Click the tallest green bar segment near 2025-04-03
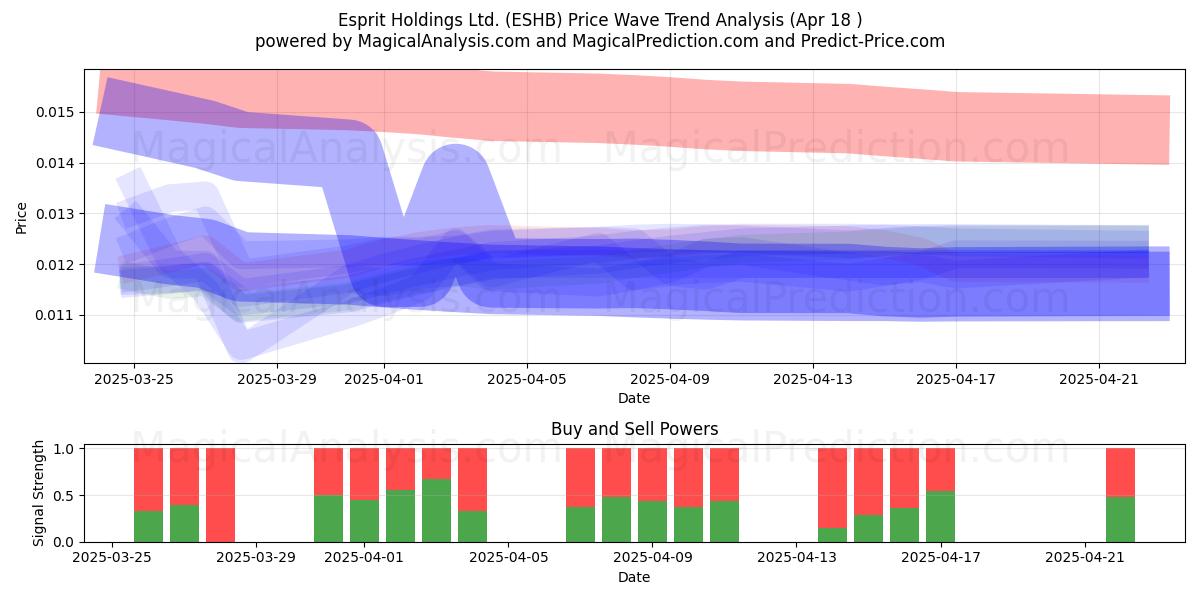The height and width of the screenshot is (600, 1200). tap(436, 510)
